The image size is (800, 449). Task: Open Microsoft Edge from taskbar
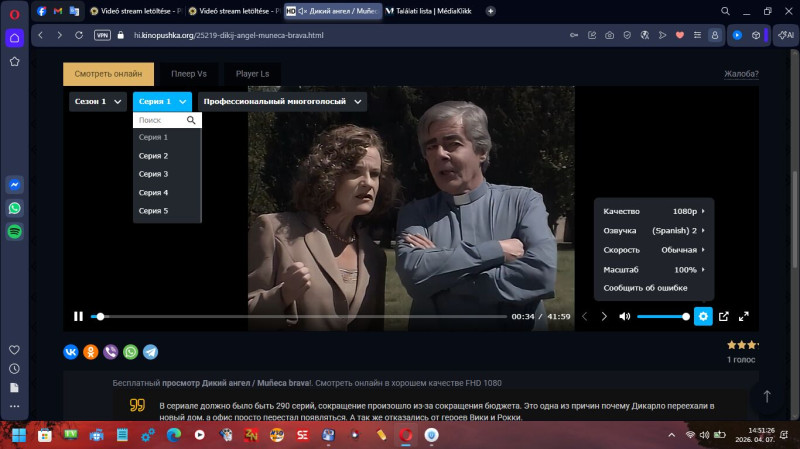[173, 435]
